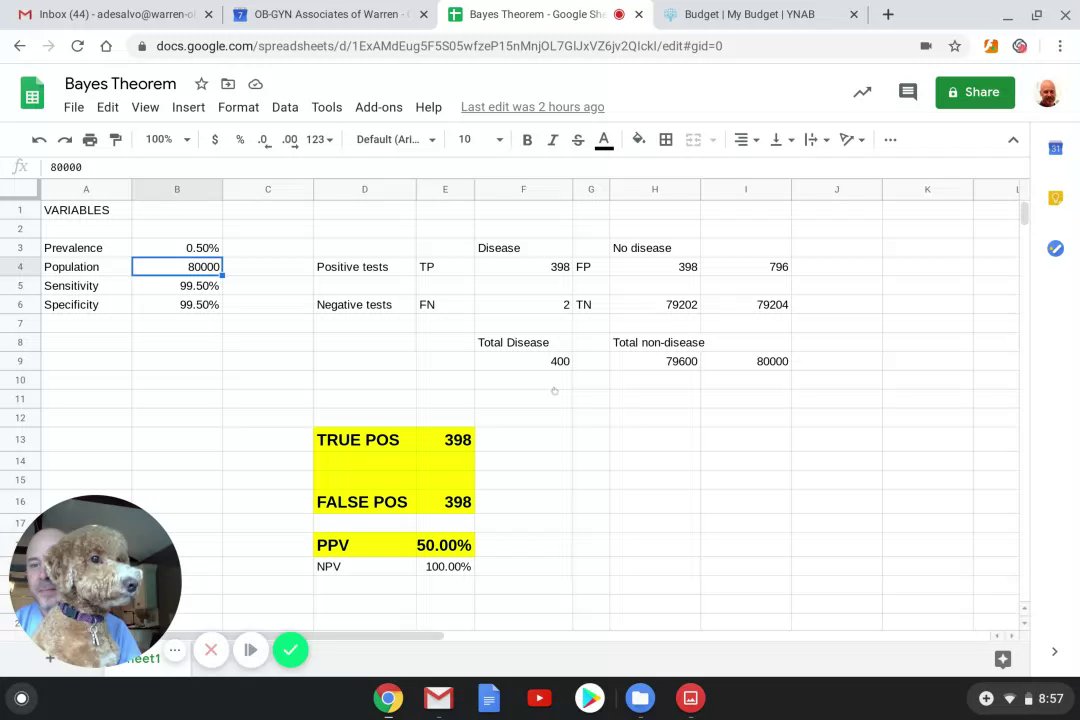Open the font size 10 dropdown
Screen dimensions: 1080x720
(480, 140)
